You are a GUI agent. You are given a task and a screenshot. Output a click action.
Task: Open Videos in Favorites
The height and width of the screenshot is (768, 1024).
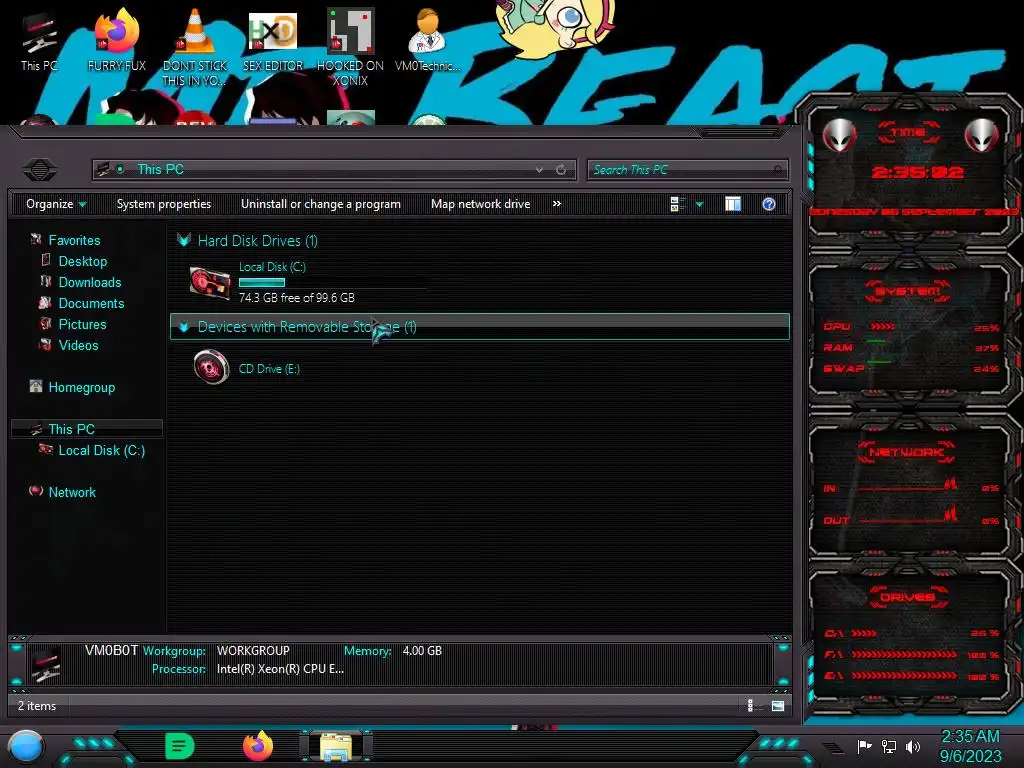coord(78,345)
